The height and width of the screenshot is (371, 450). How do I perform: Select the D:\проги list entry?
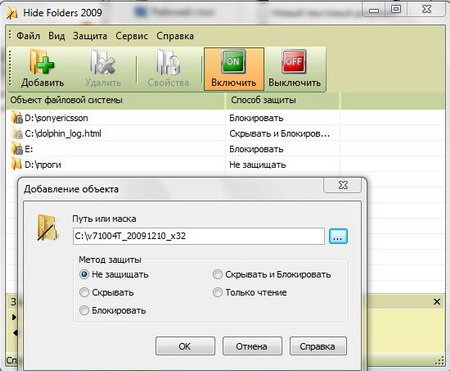tap(225, 164)
